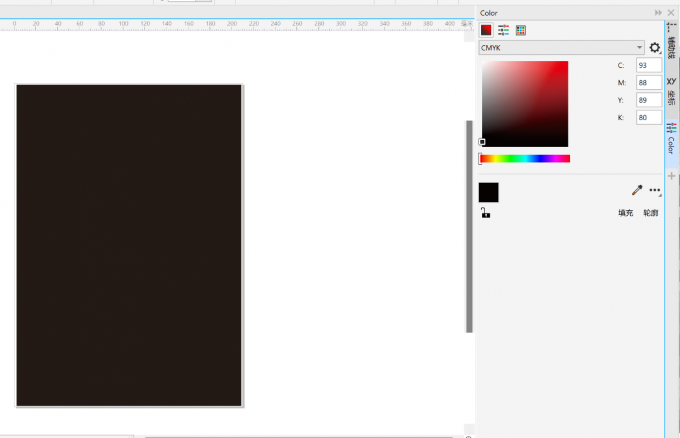Click the horizontal ruler at top
Image resolution: width=680 pixels, height=438 pixels.
236,24
